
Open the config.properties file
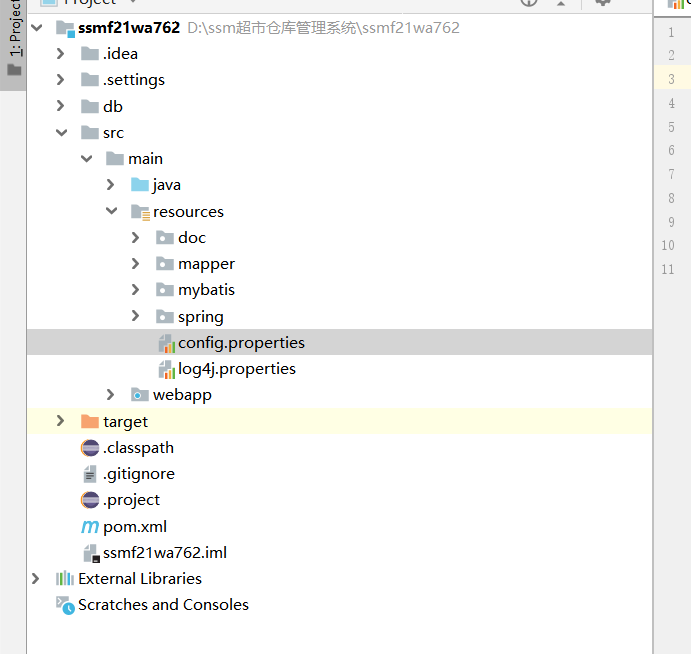coord(240,343)
